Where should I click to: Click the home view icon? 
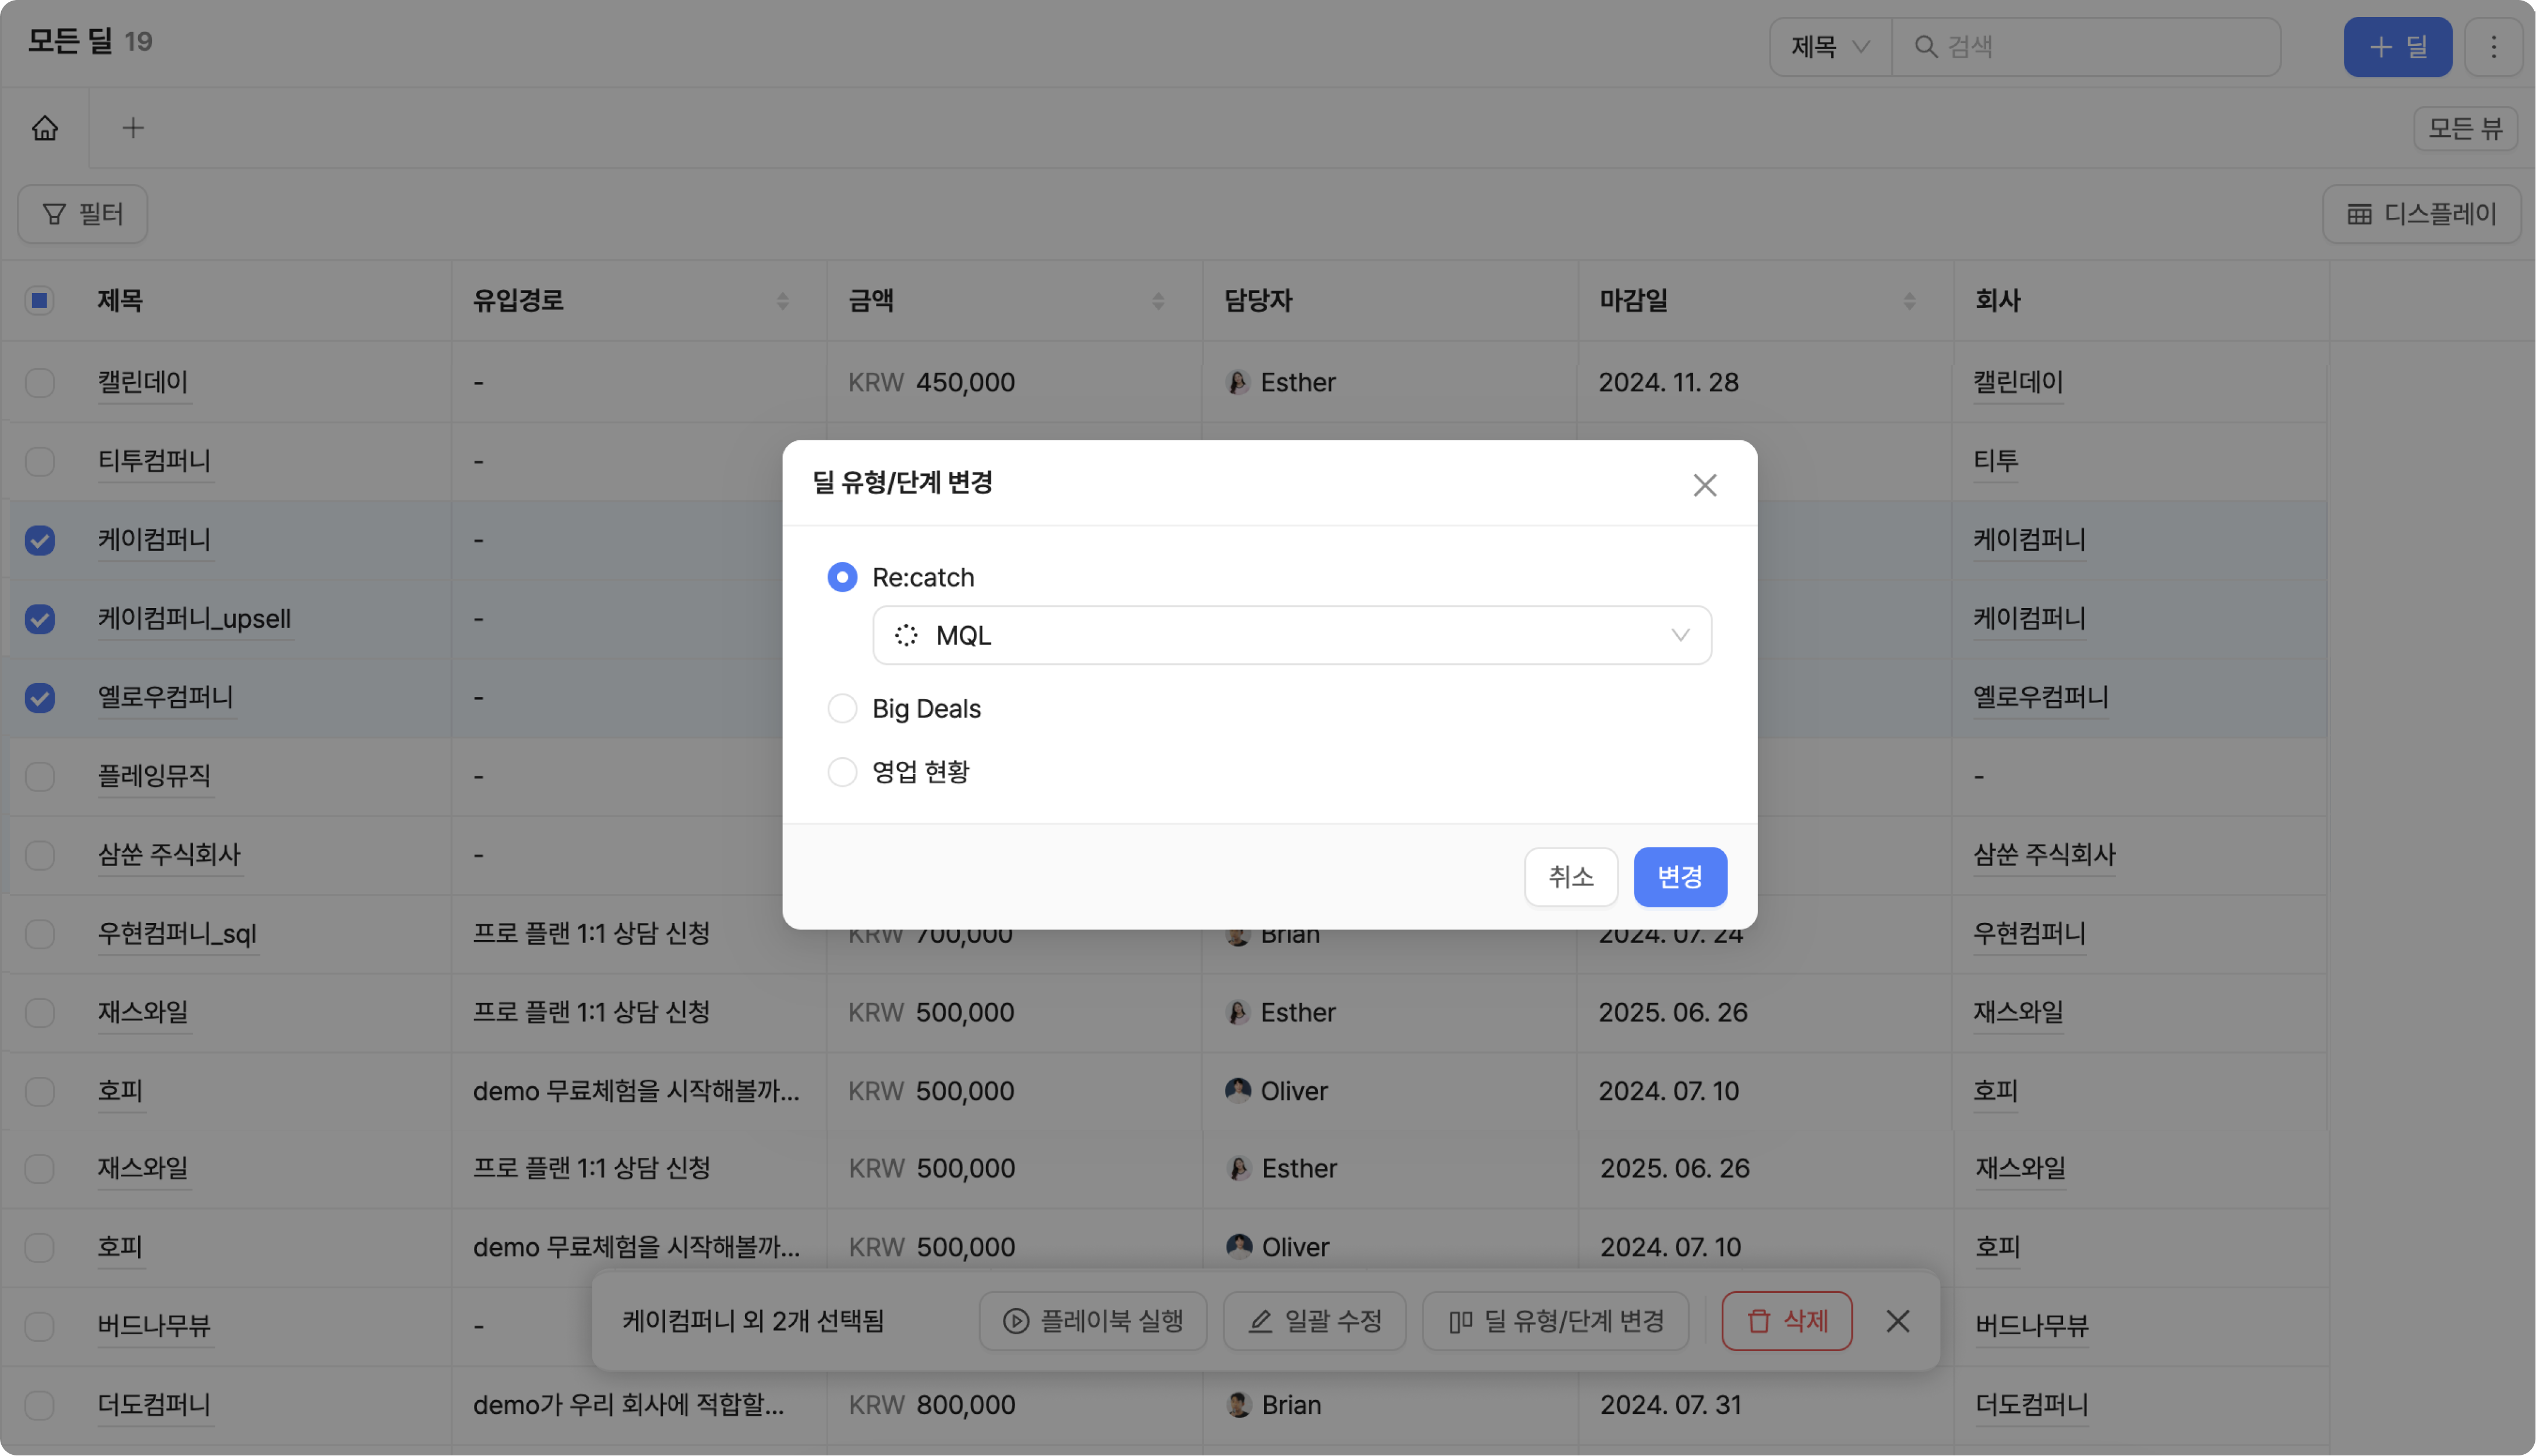(45, 128)
